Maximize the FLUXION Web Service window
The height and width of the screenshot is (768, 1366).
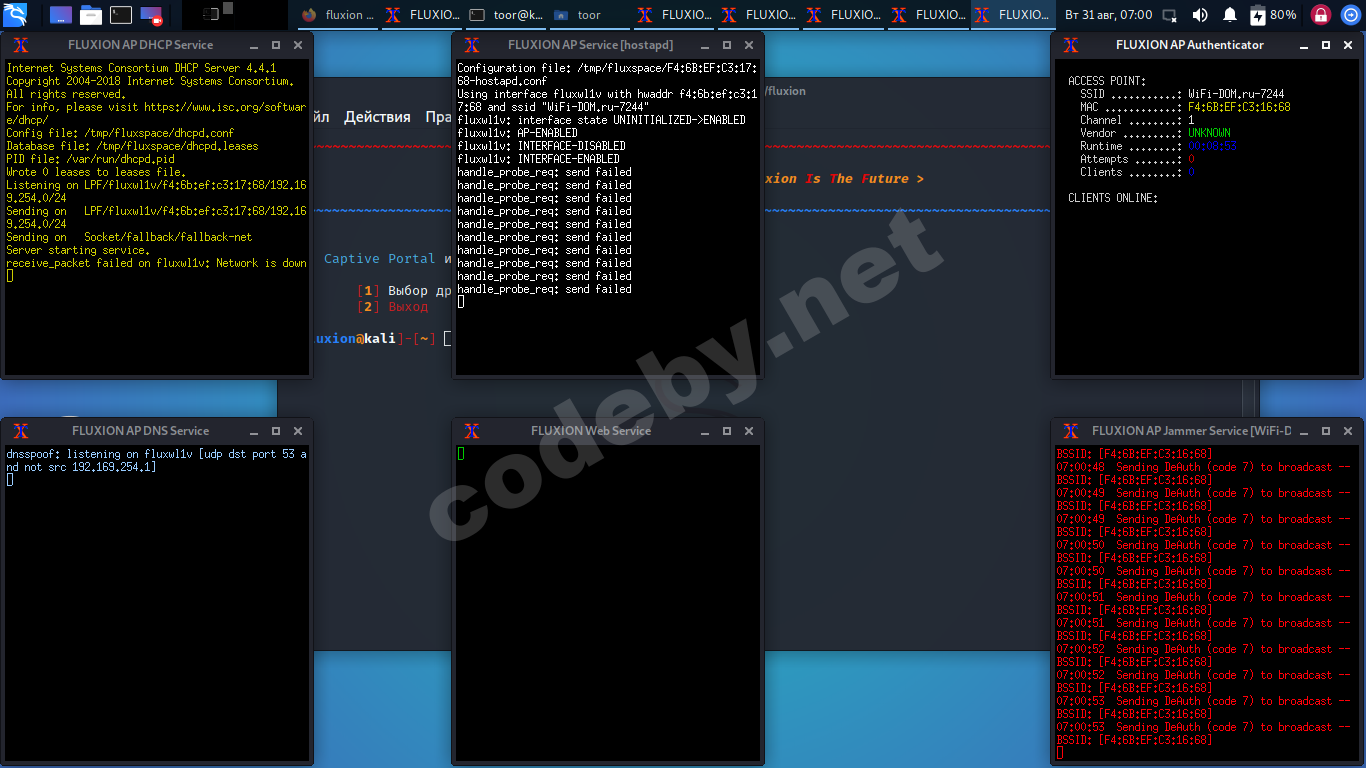727,431
